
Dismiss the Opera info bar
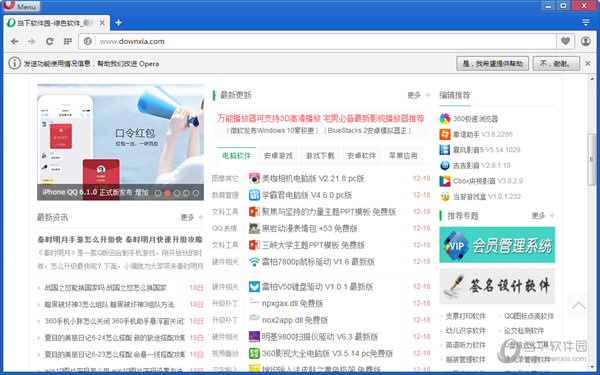point(588,64)
